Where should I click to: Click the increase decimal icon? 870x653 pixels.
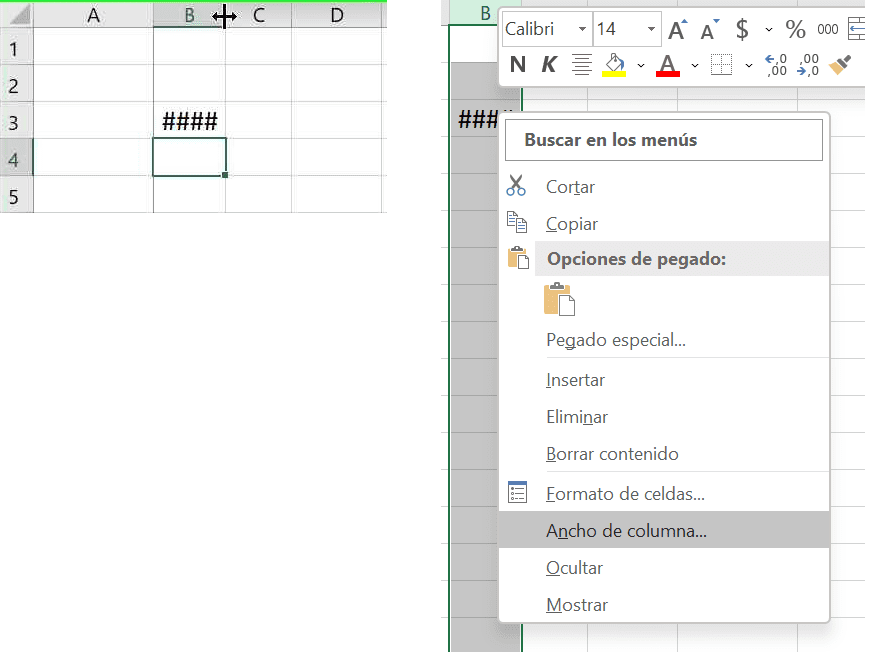tap(776, 65)
